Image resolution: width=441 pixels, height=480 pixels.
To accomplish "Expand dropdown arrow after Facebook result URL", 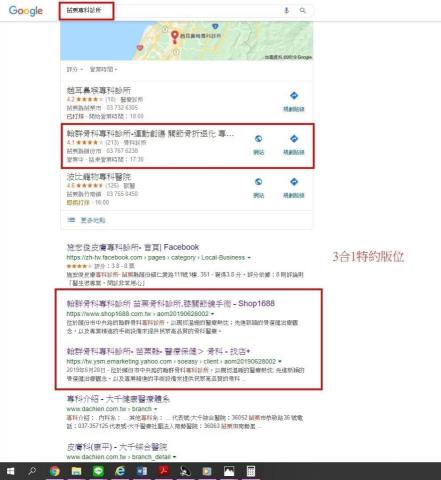I will coord(249,258).
